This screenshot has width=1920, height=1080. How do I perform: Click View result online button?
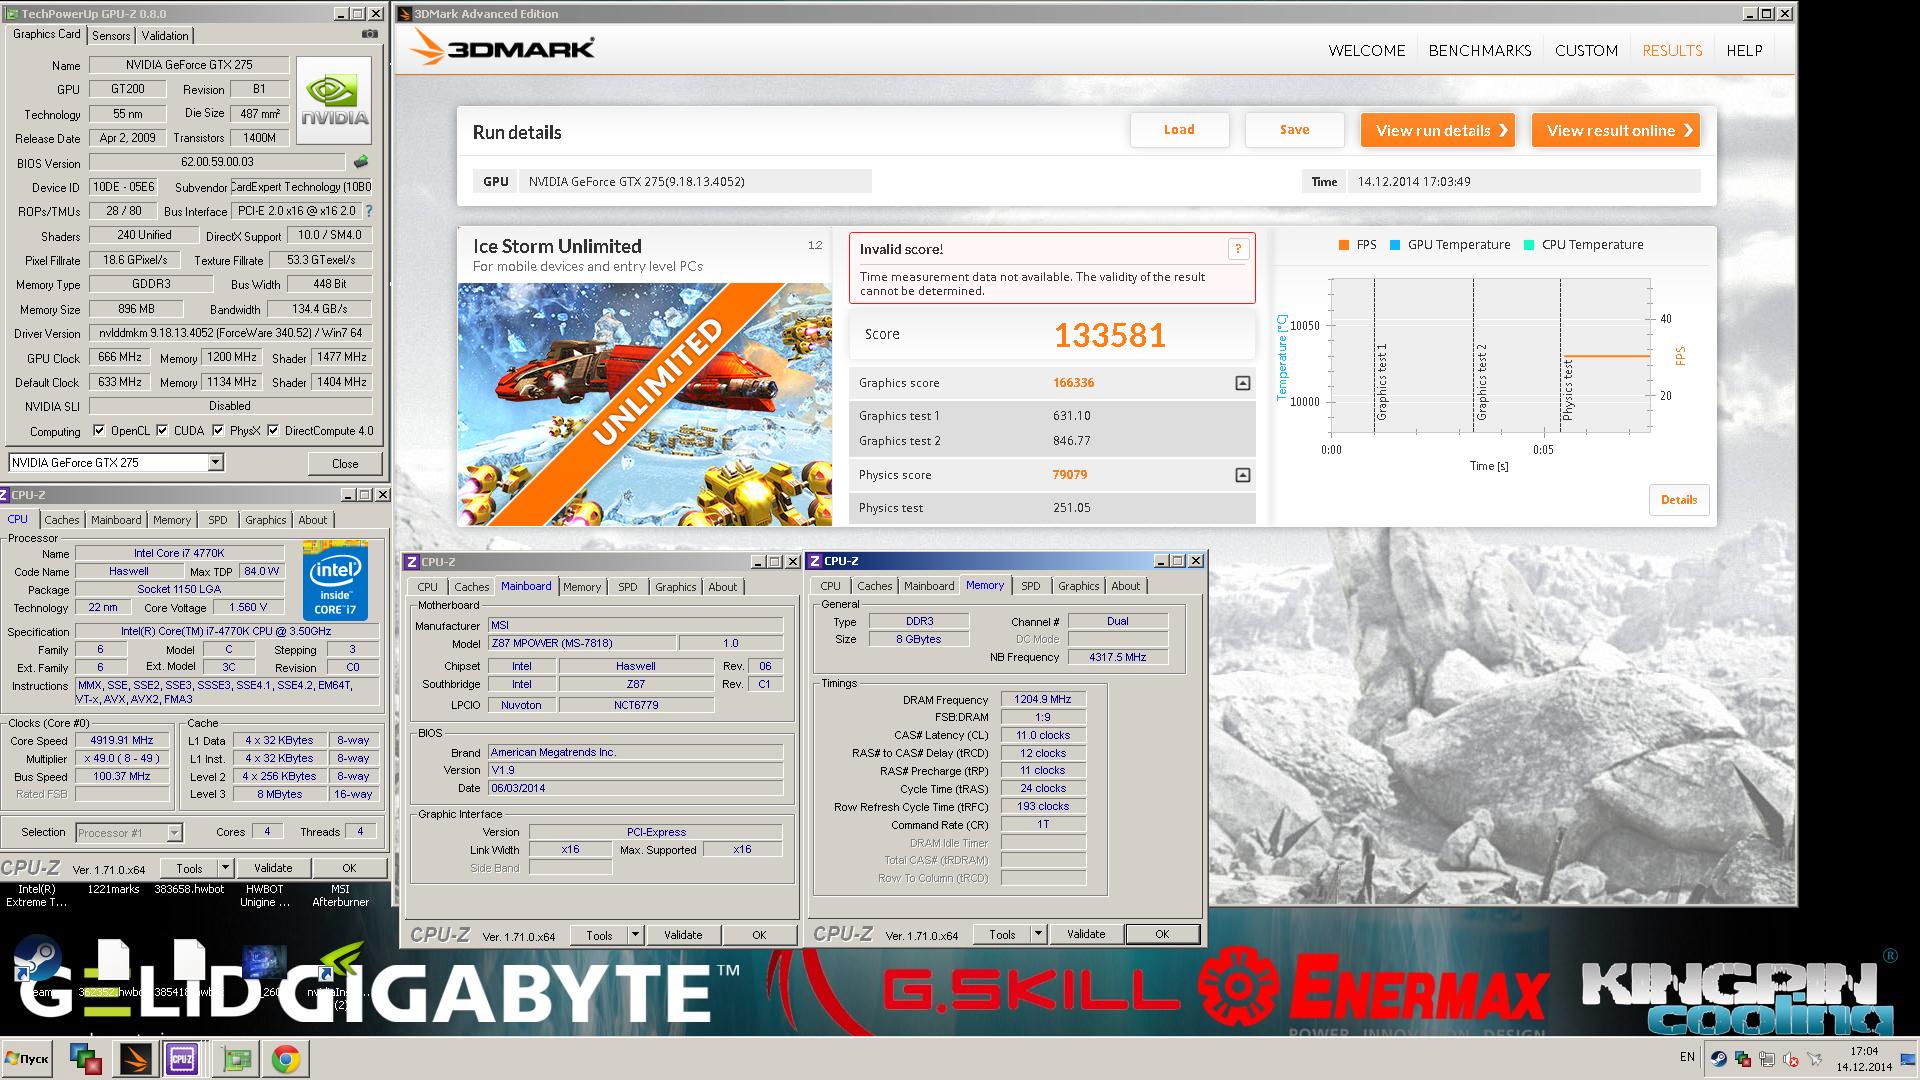point(1616,130)
